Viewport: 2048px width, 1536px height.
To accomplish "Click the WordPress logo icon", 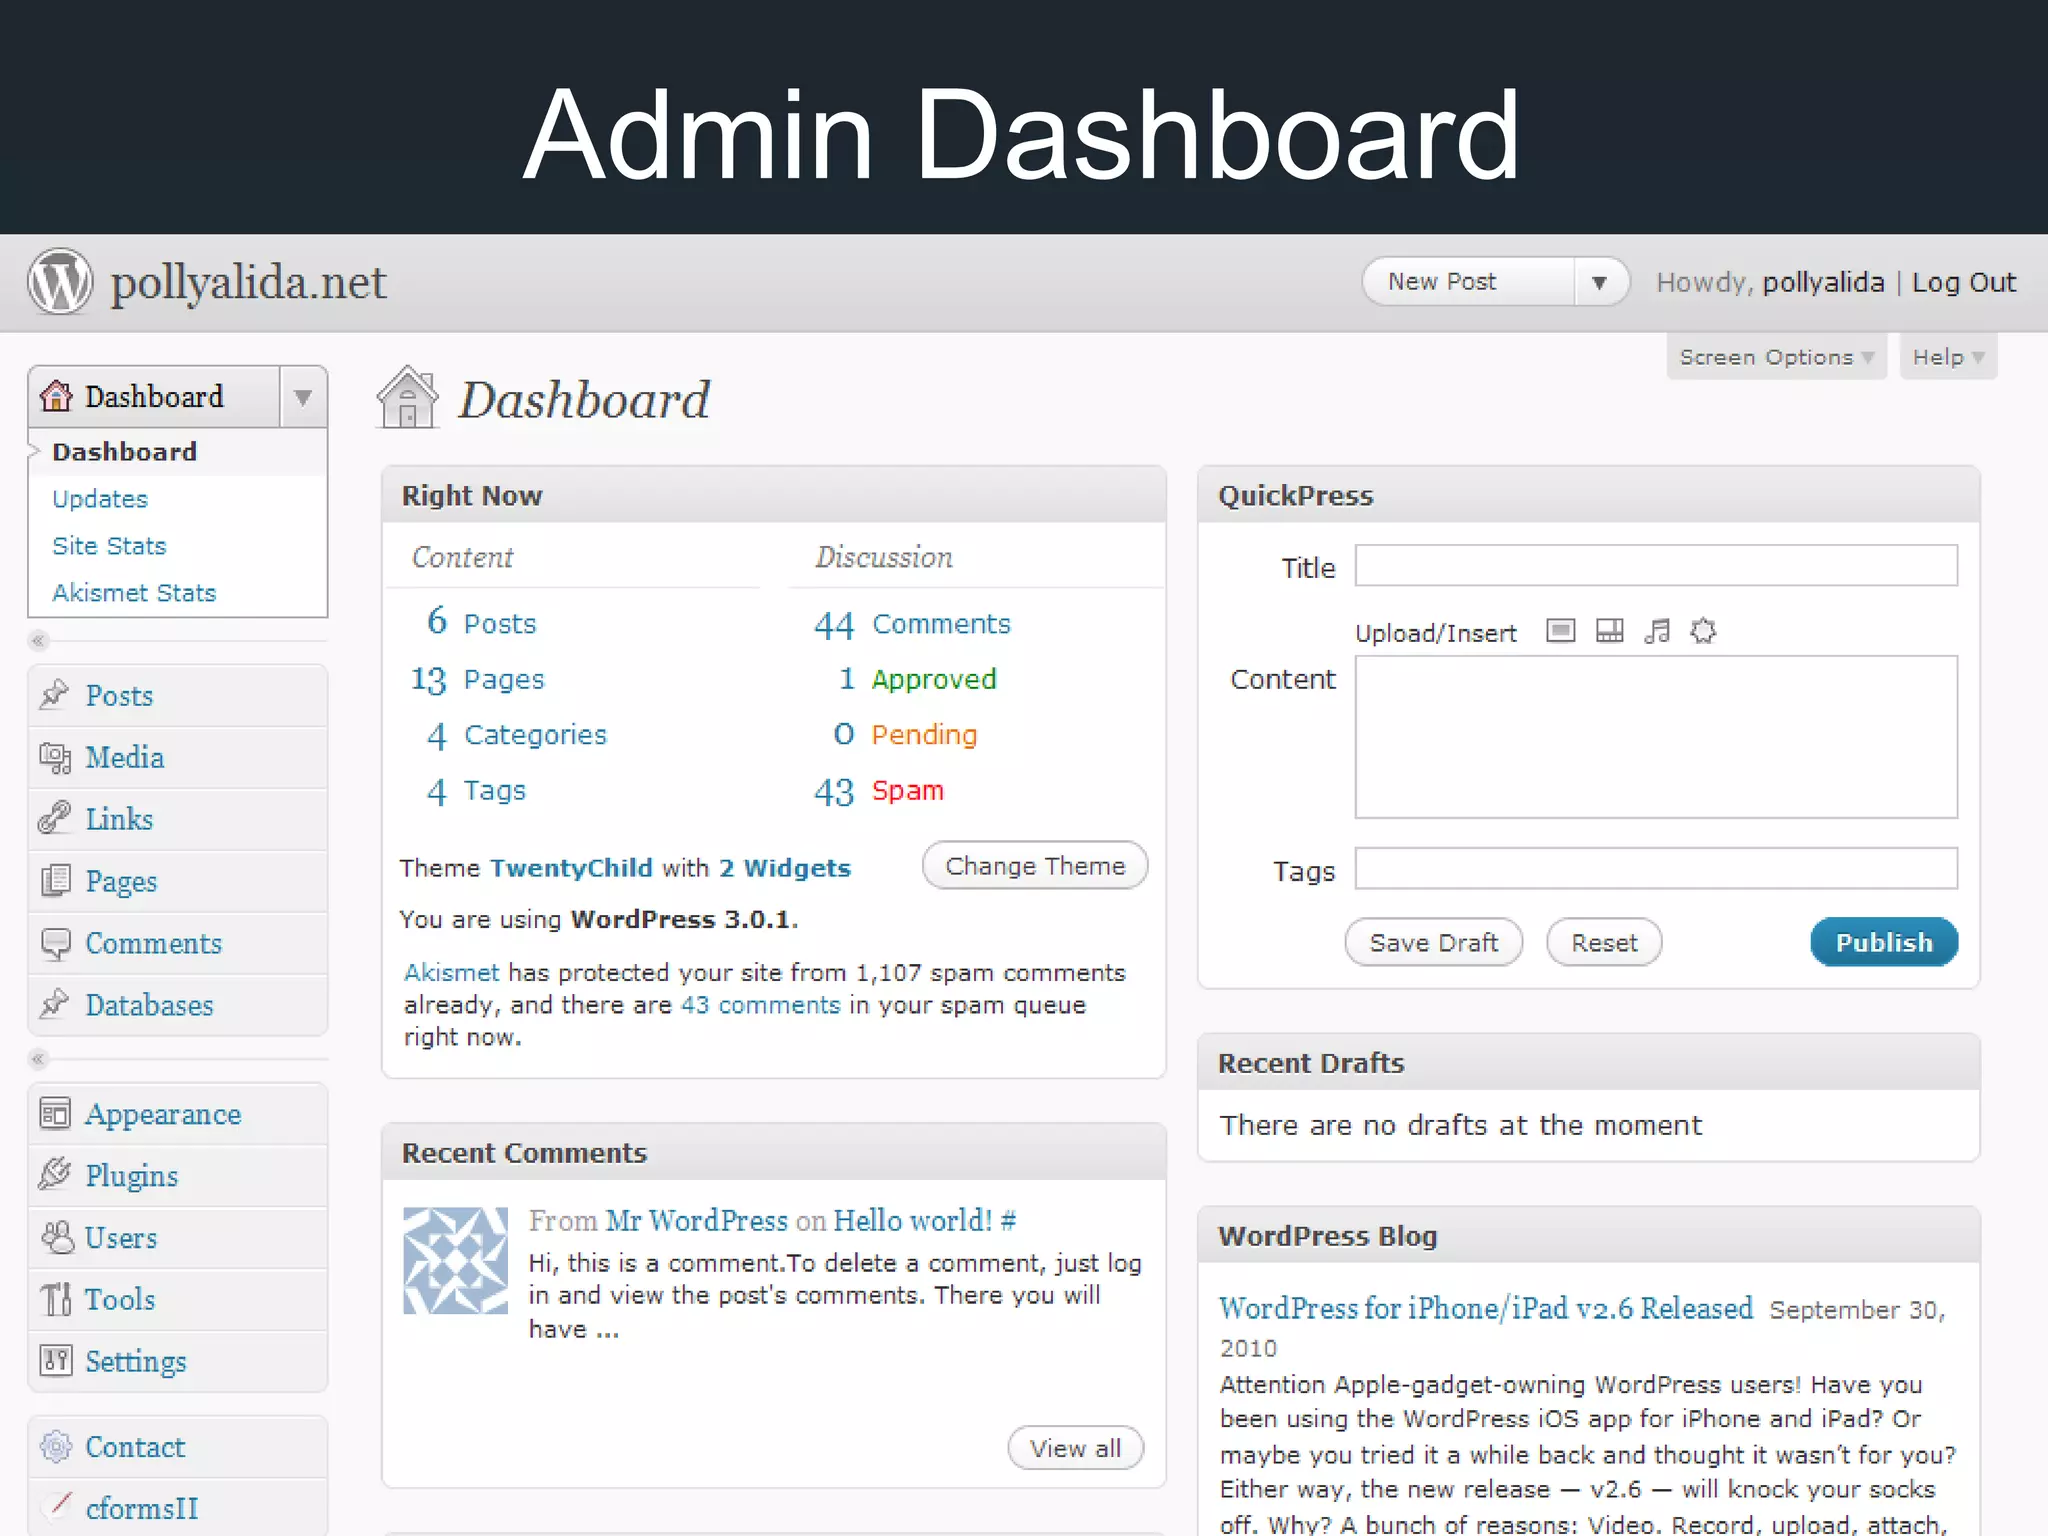I will coord(60,281).
